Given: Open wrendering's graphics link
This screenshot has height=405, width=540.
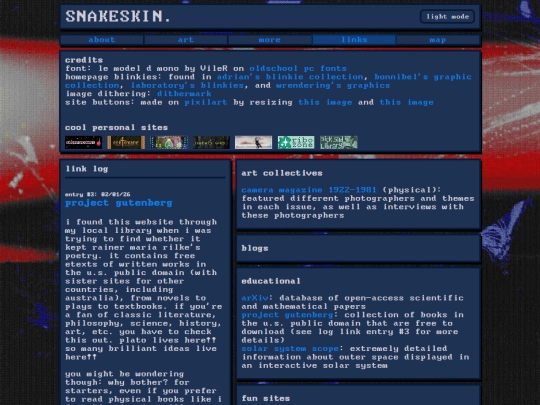Looking at the screenshot, I should [333, 85].
